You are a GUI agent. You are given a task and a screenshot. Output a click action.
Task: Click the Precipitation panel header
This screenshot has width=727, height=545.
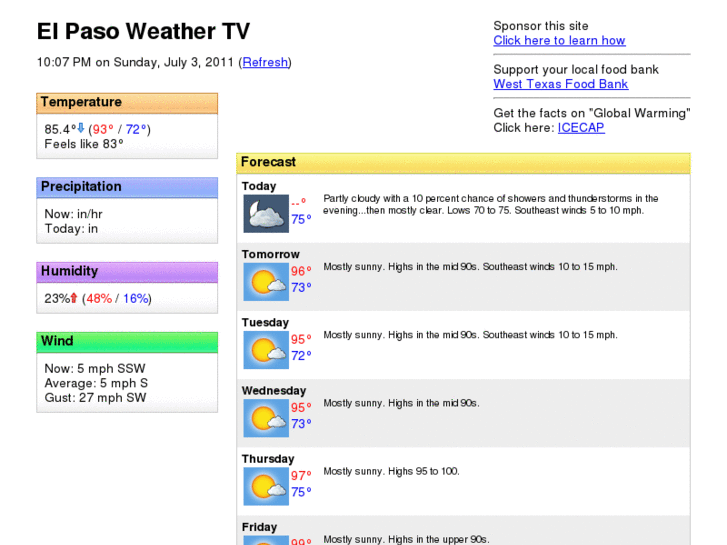127,187
